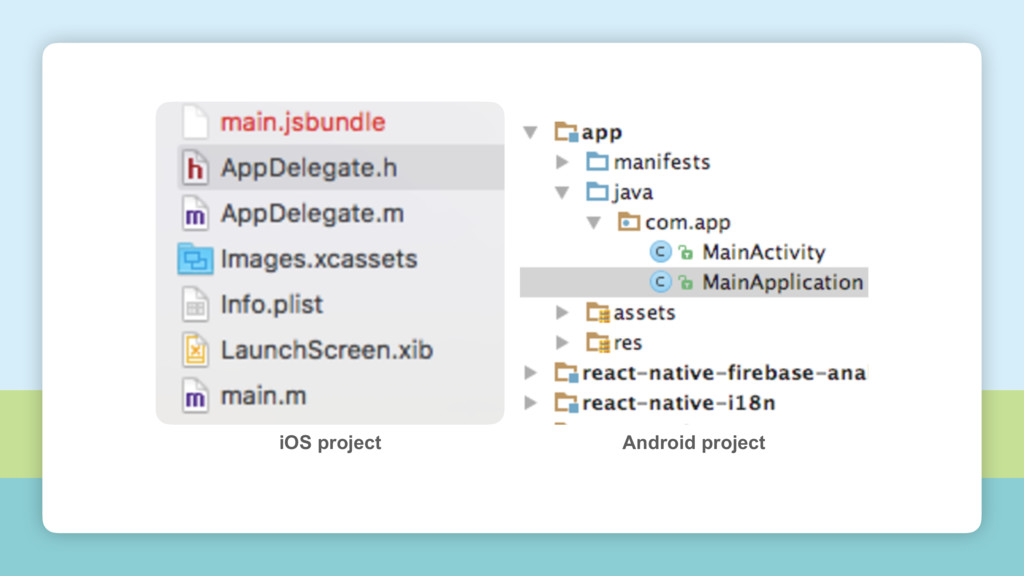1024x576 pixels.
Task: Select the com.app package label
Action: [688, 223]
